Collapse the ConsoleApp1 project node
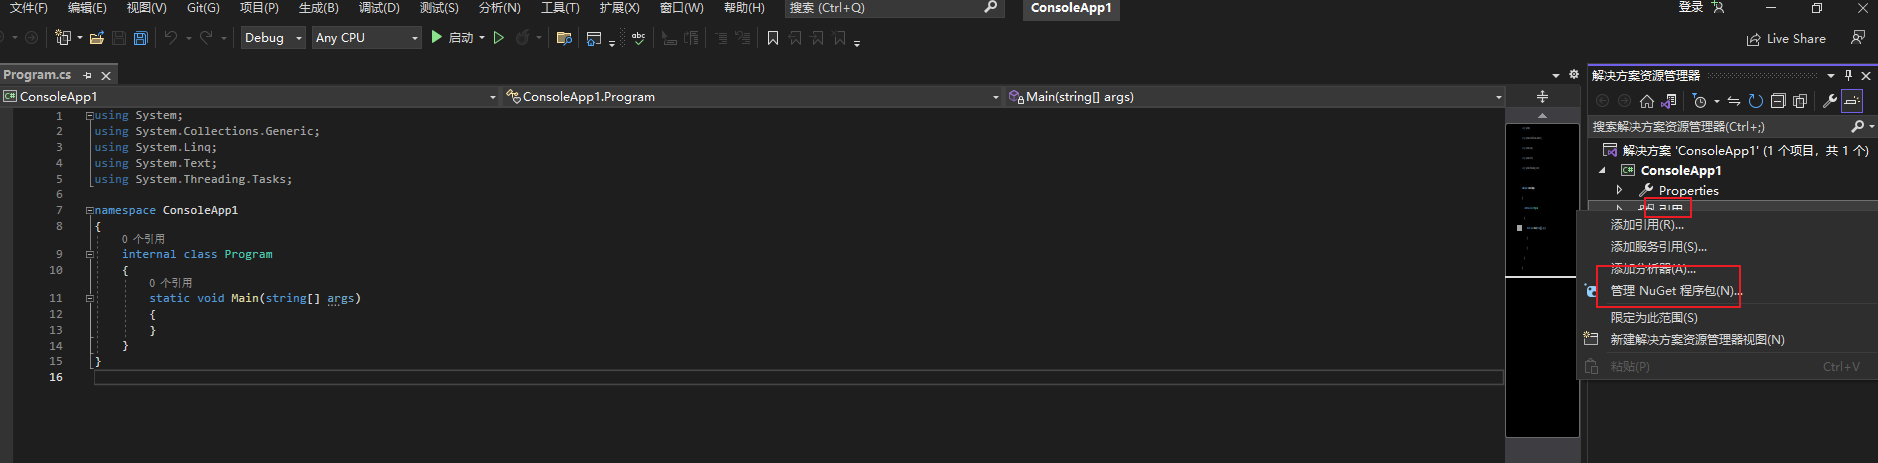The width and height of the screenshot is (1878, 463). pos(1602,170)
